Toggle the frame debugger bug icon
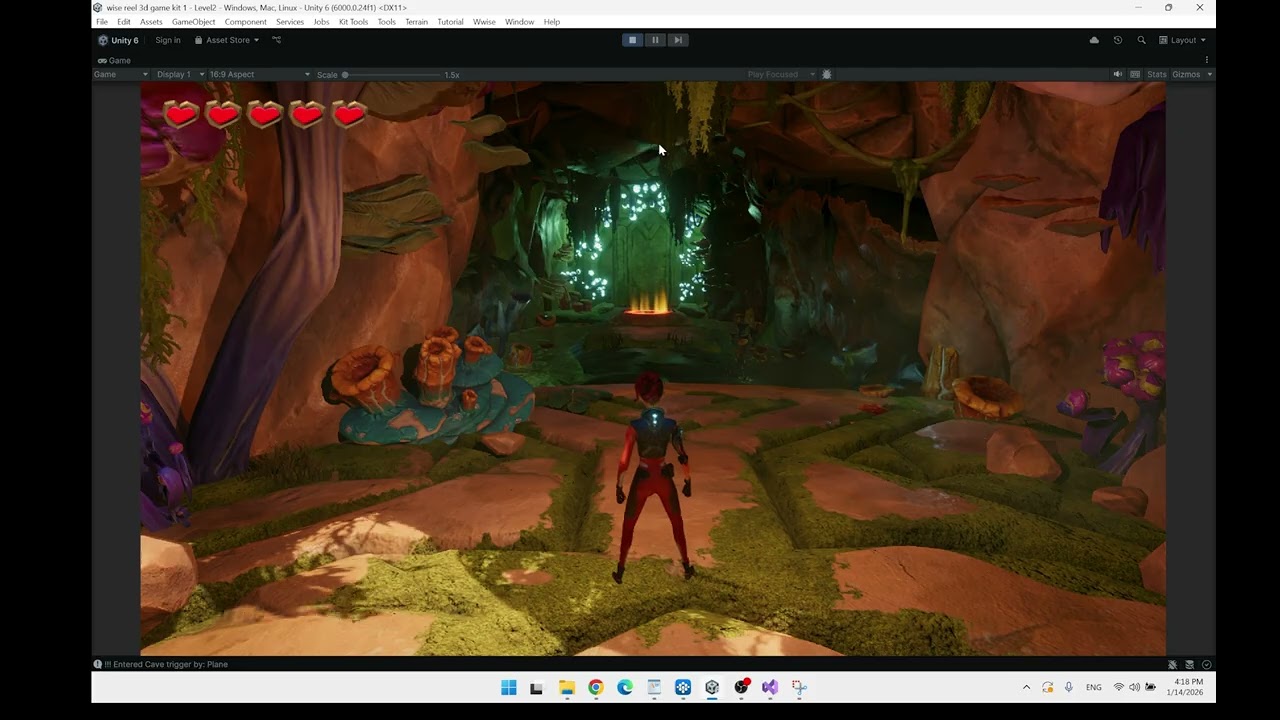Viewport: 1280px width, 720px height. [x=826, y=75]
